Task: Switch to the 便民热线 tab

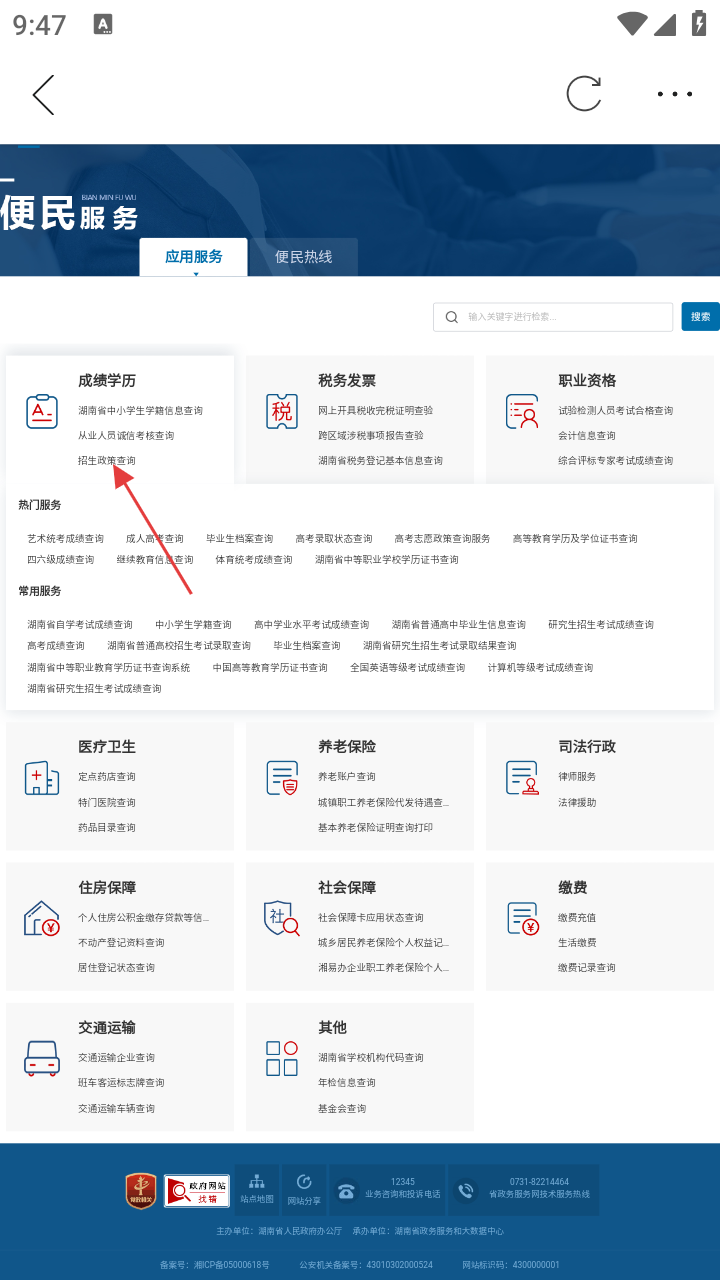Action: [303, 257]
